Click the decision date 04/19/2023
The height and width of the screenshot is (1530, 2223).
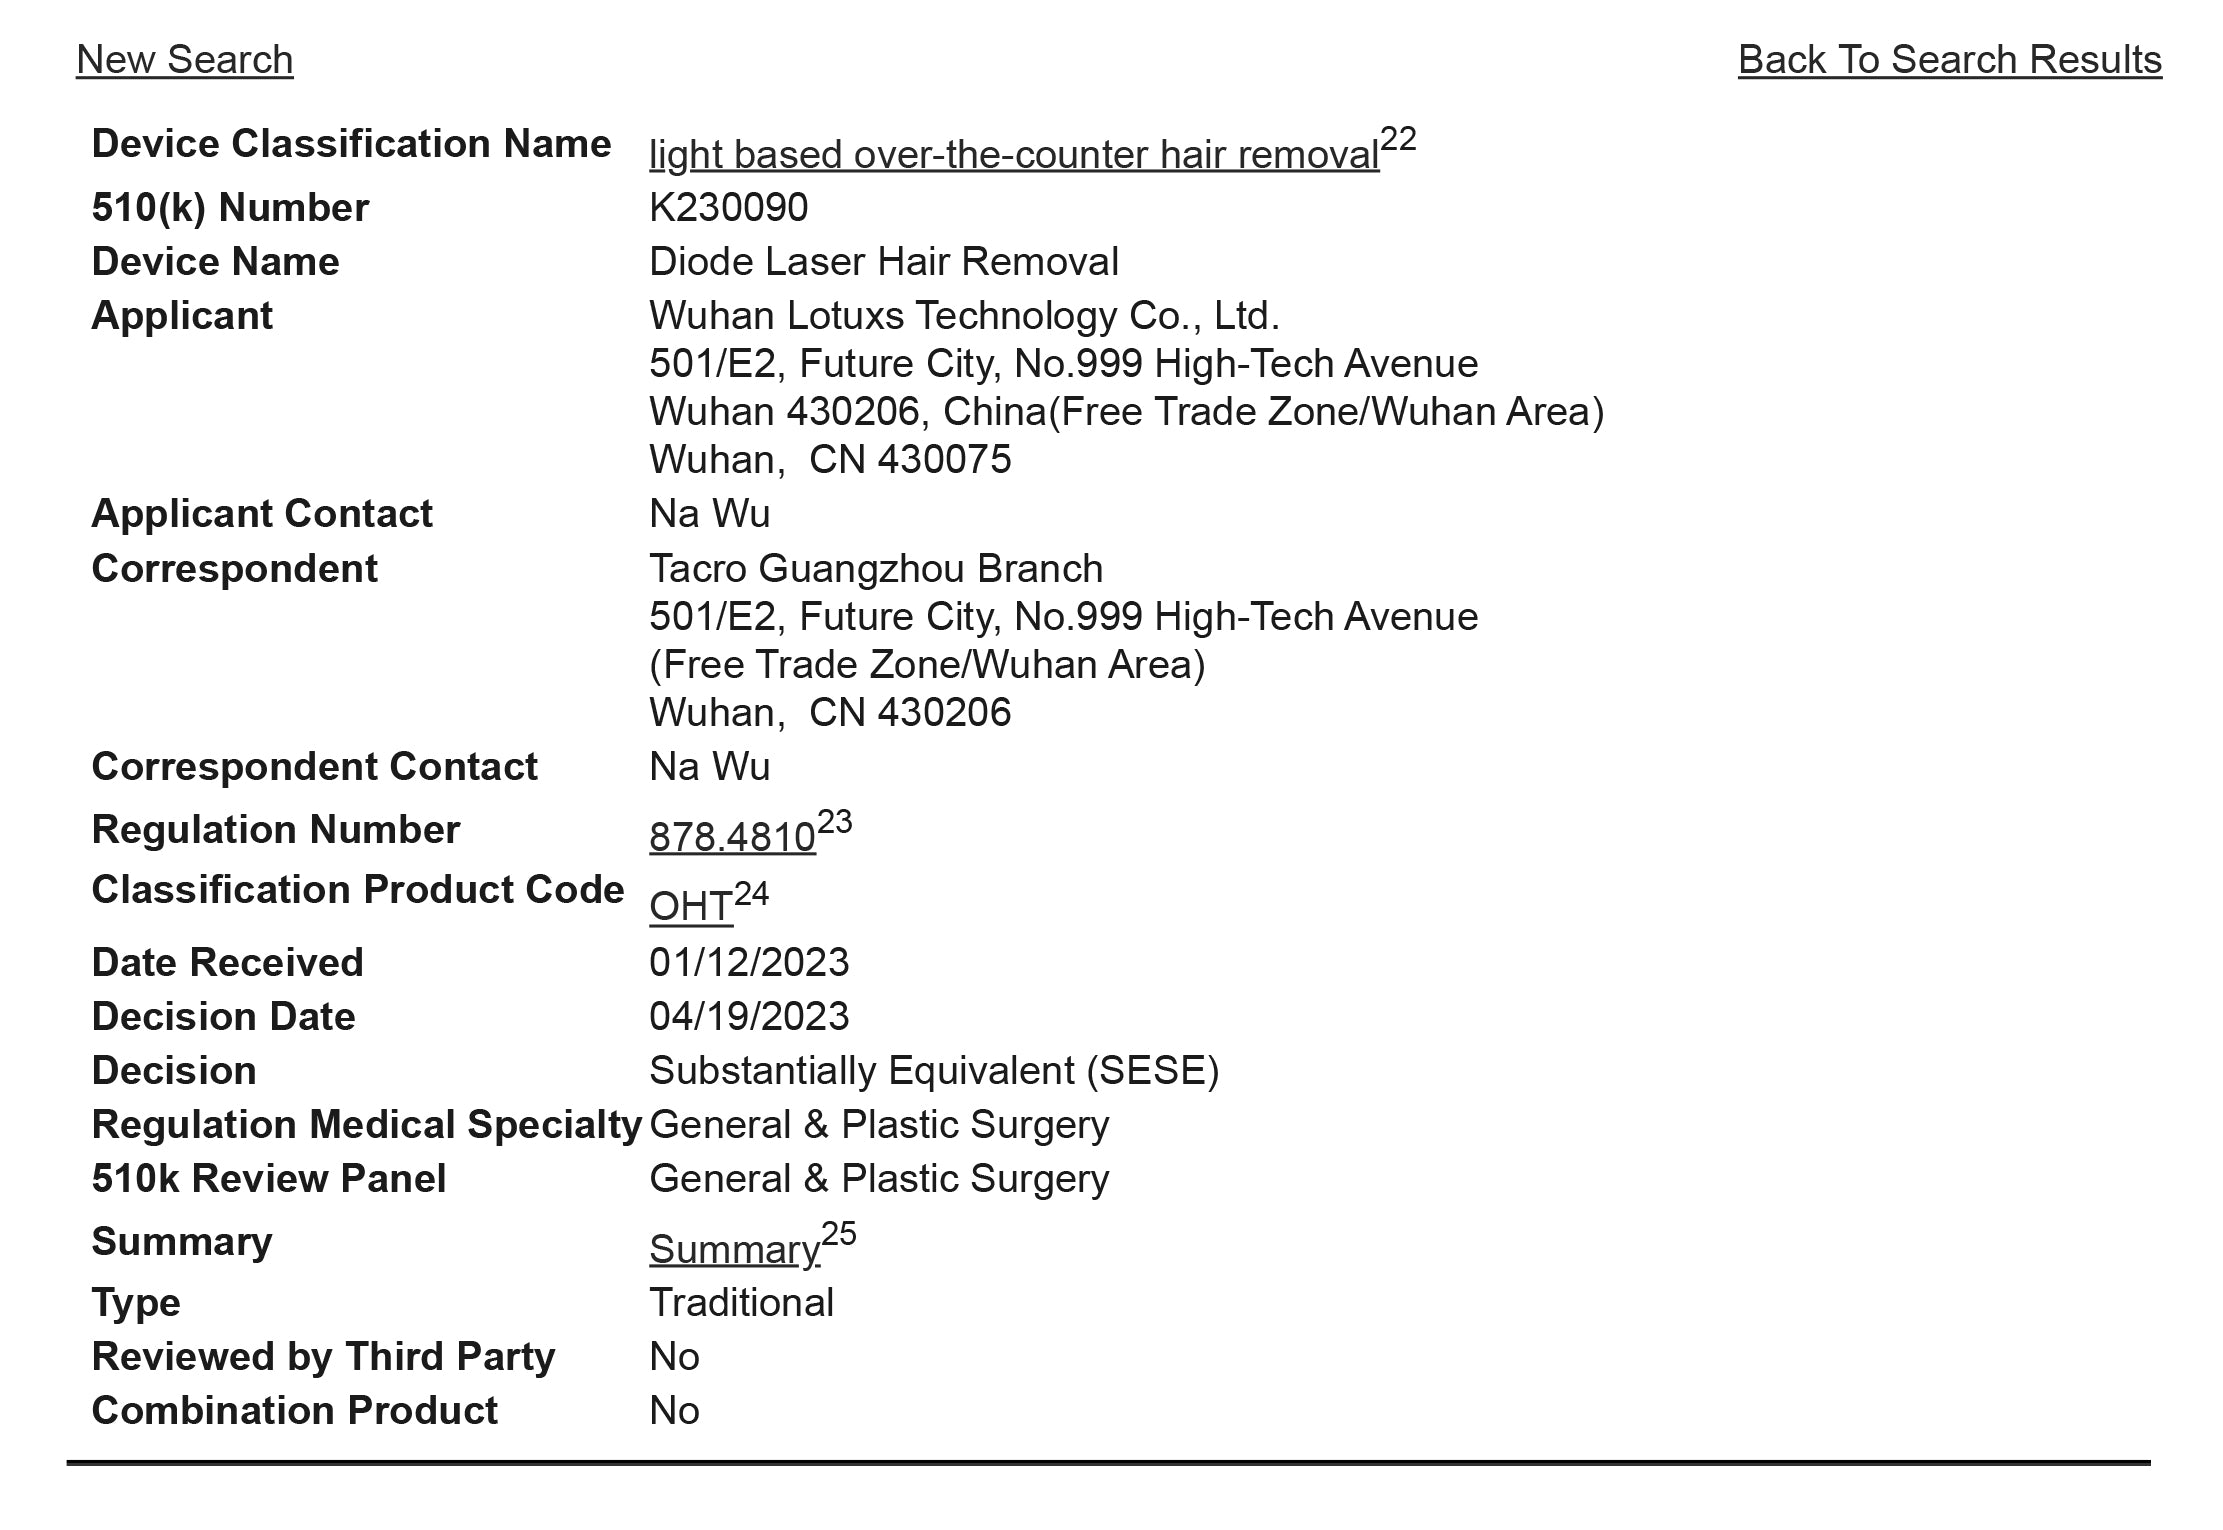pyautogui.click(x=749, y=1017)
